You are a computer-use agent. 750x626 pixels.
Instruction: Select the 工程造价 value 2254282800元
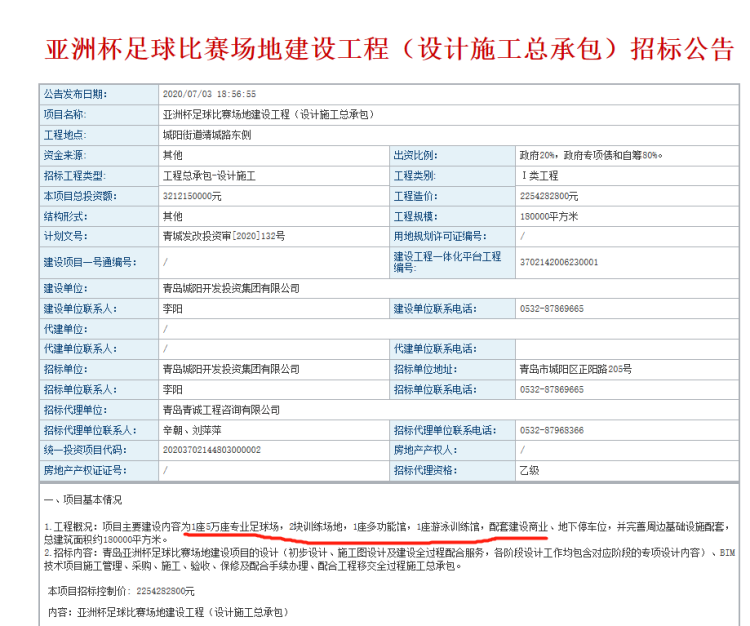click(549, 197)
